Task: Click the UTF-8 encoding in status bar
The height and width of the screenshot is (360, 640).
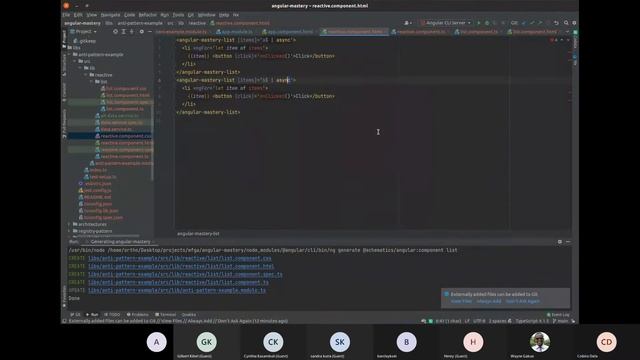Action: (479, 321)
